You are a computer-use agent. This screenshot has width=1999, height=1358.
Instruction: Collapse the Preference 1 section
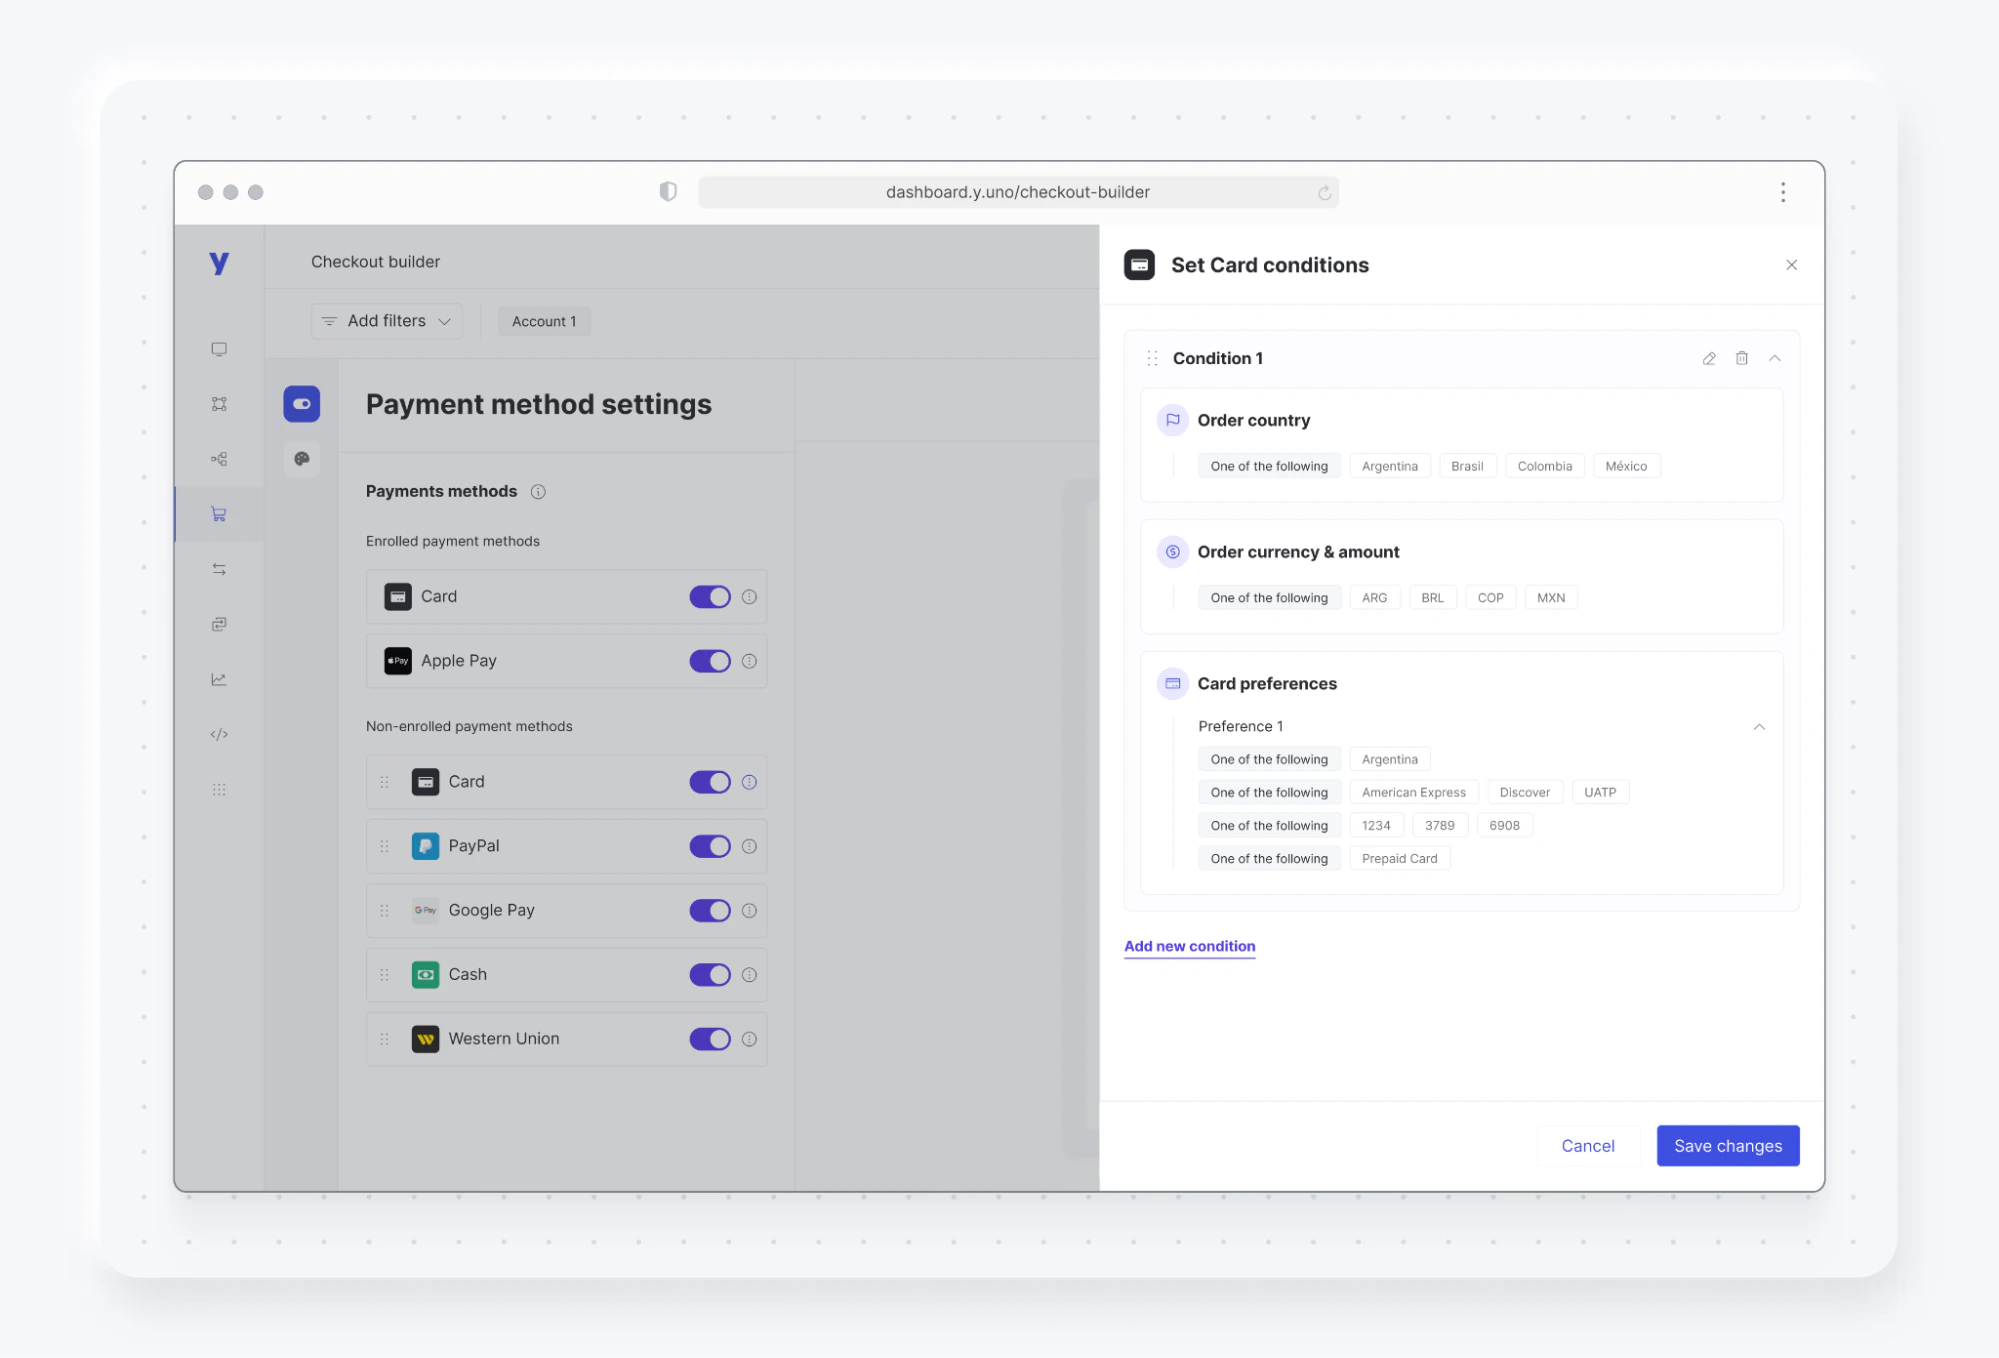1759,727
